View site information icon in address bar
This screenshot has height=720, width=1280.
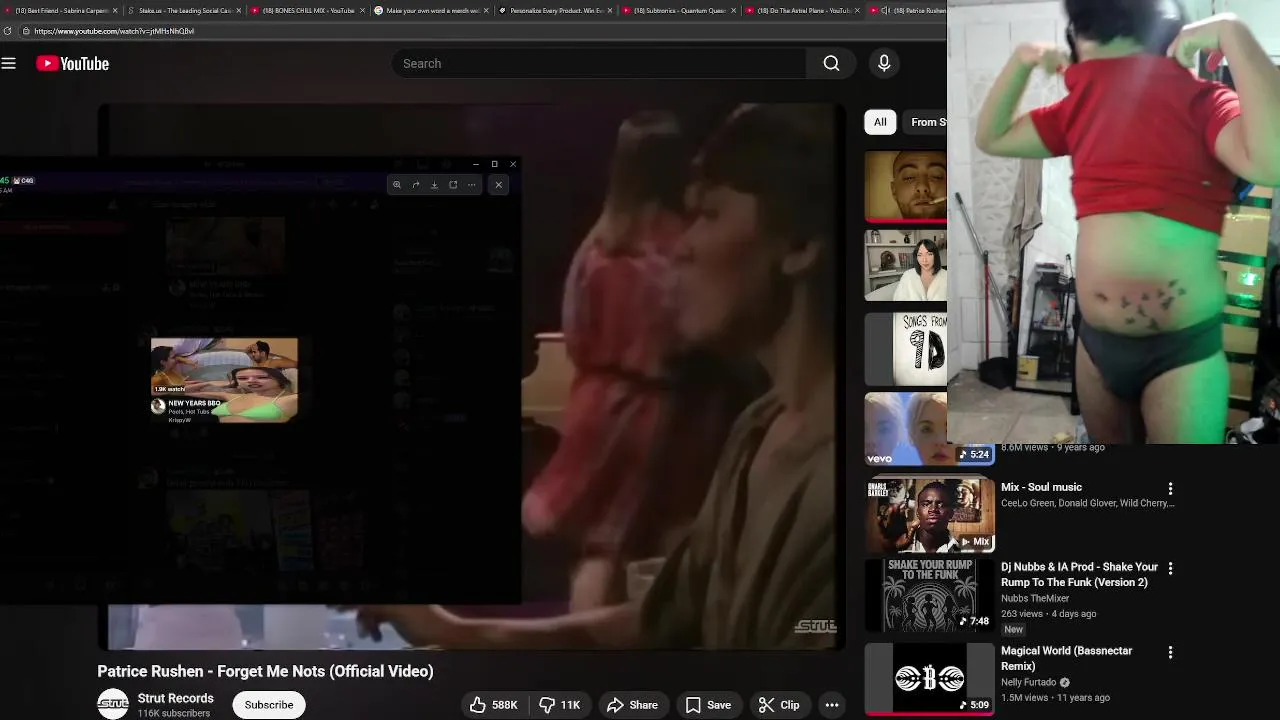pos(26,31)
